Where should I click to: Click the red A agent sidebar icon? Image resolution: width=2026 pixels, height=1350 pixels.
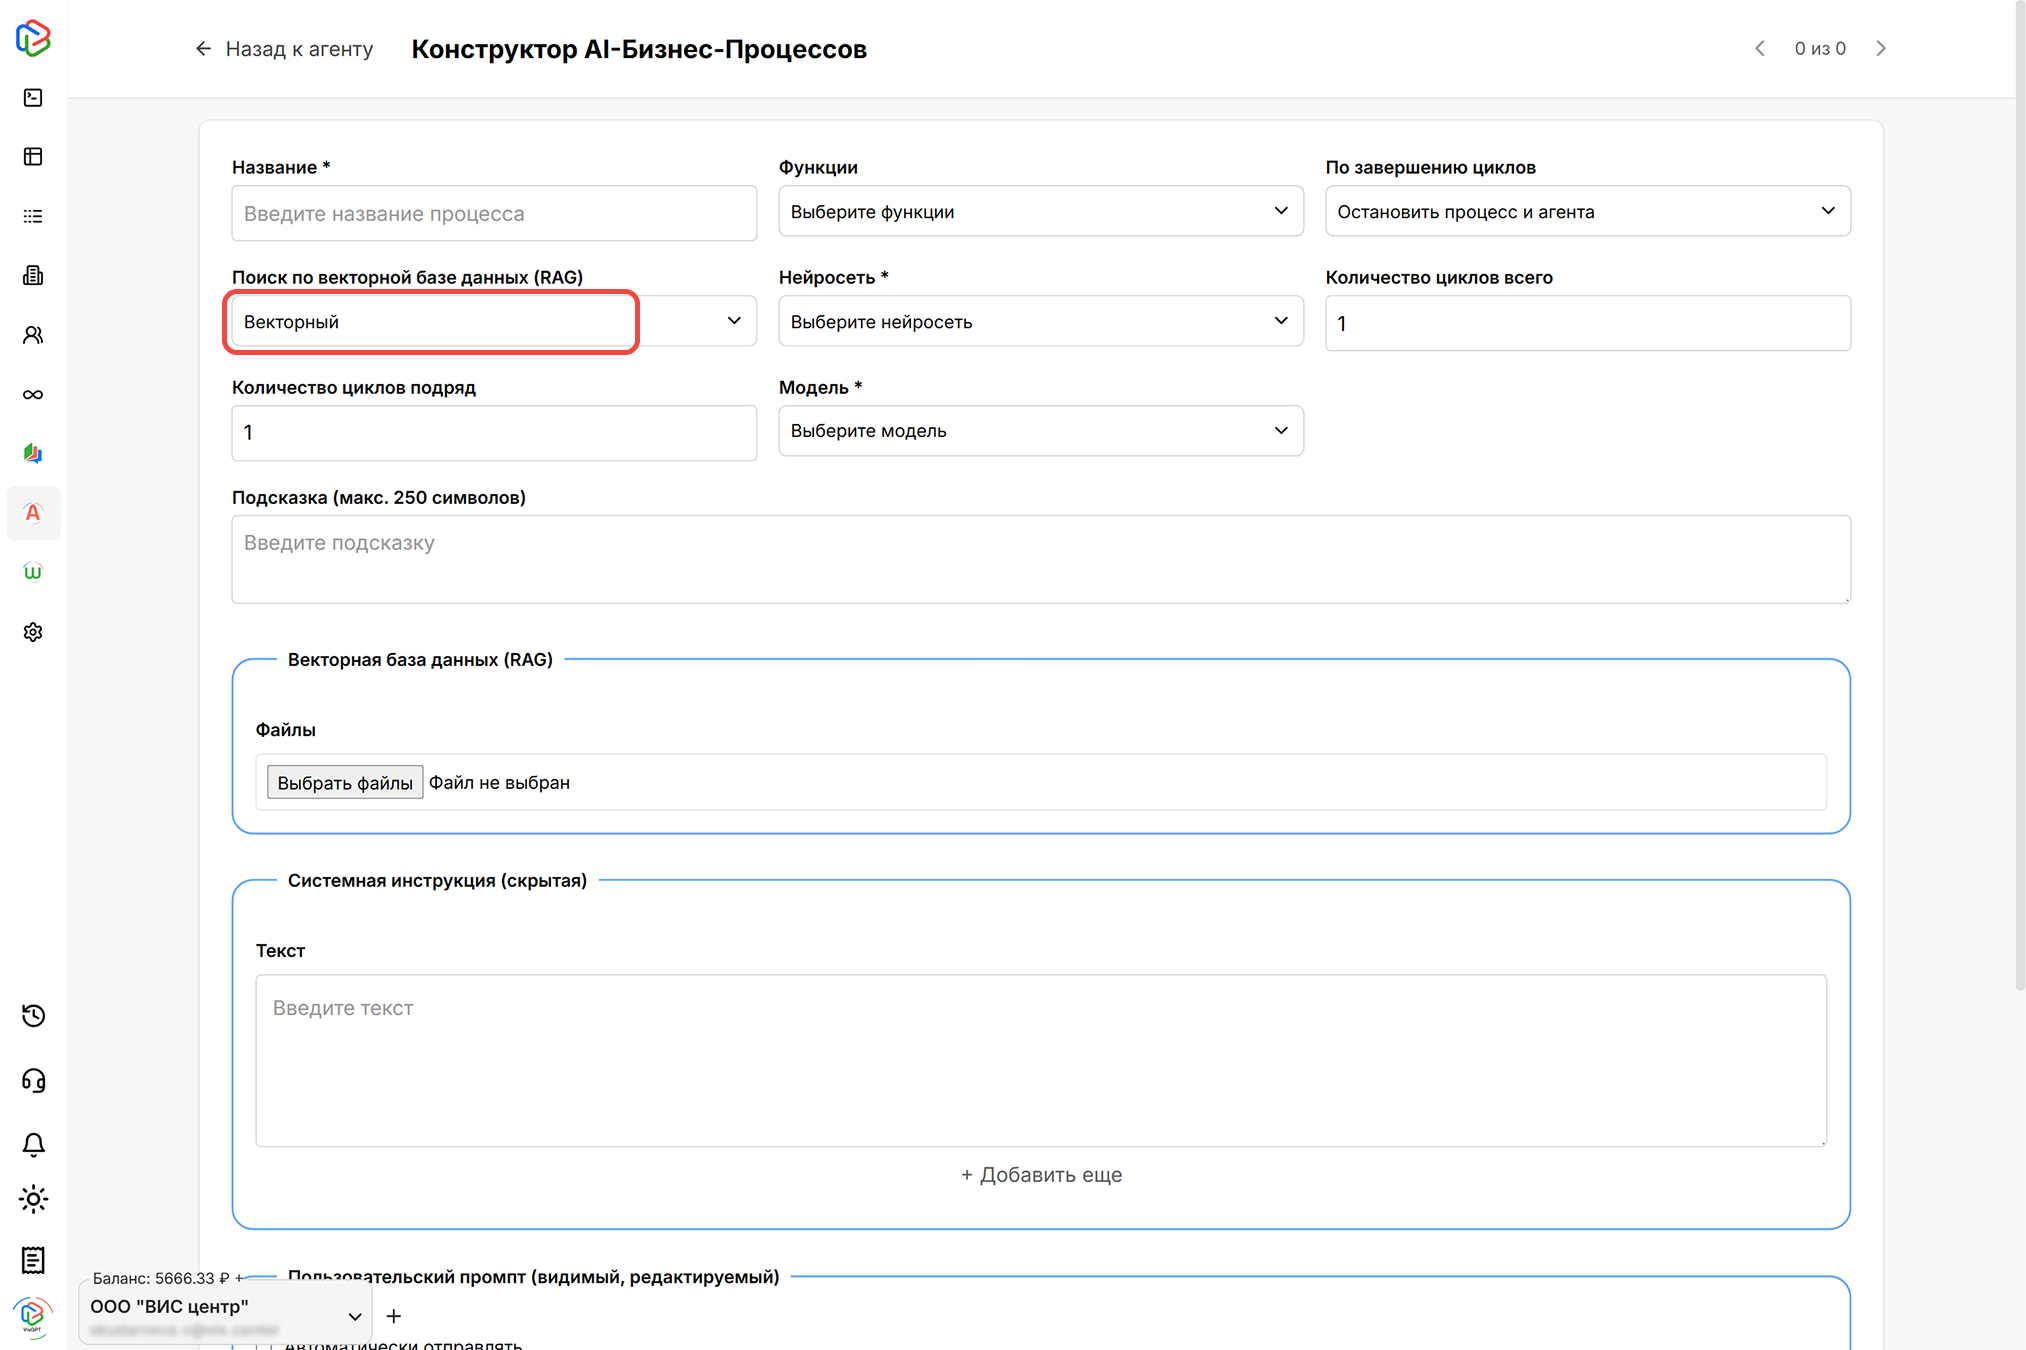point(33,513)
